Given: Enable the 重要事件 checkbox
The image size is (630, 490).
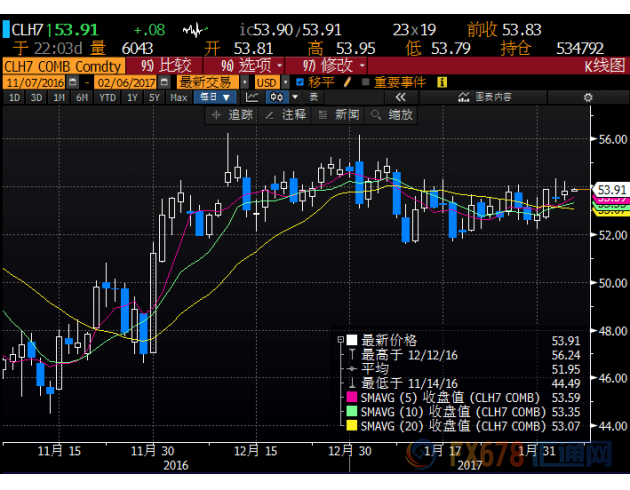Looking at the screenshot, I should pyautogui.click(x=364, y=82).
